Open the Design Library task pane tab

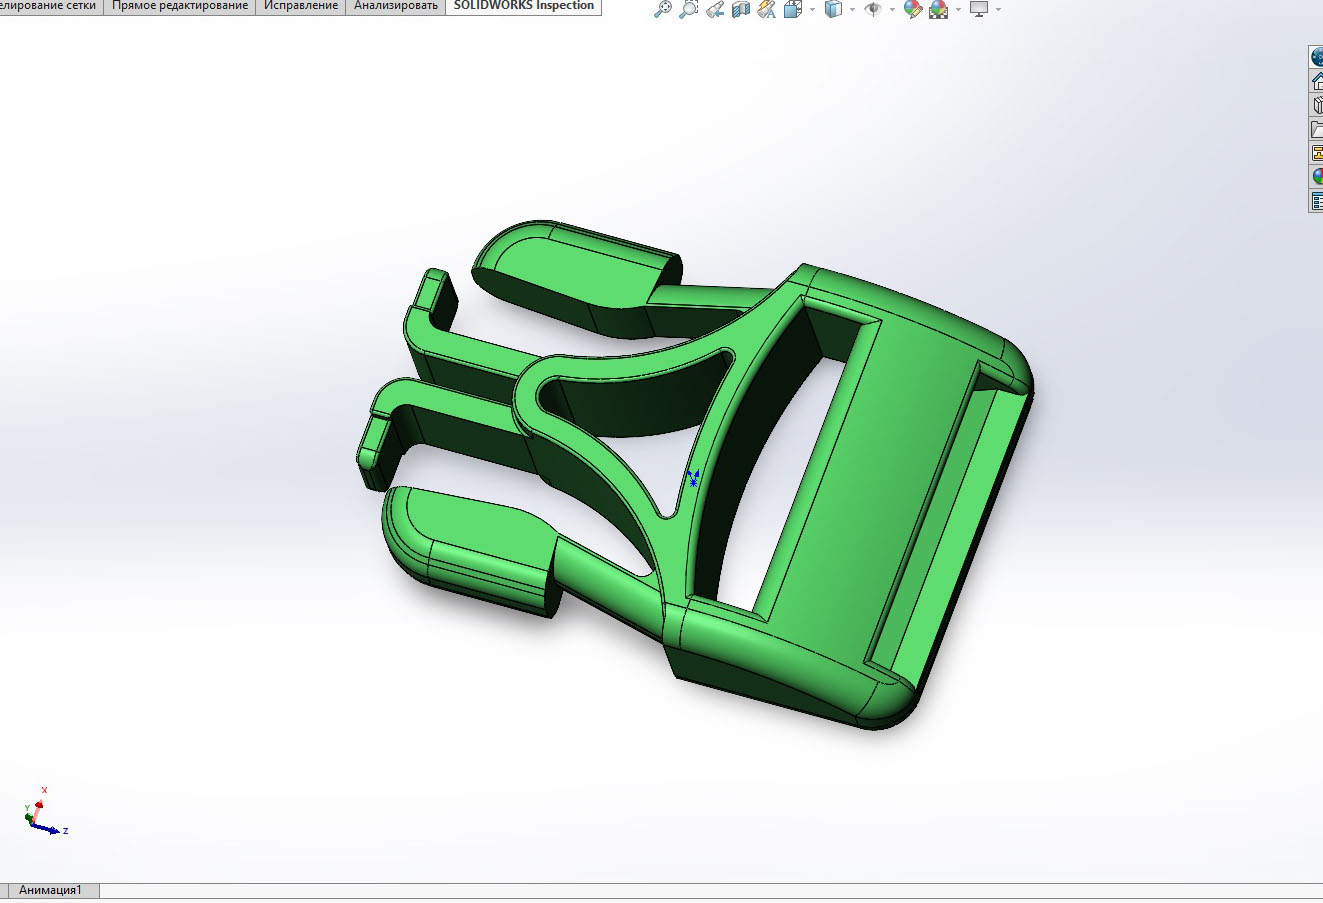click(x=1316, y=105)
